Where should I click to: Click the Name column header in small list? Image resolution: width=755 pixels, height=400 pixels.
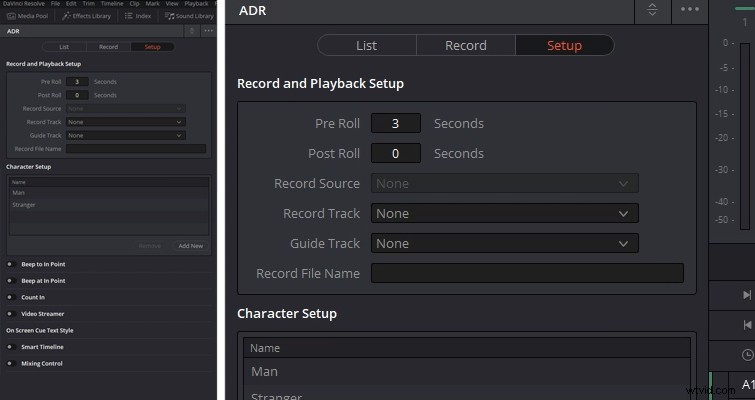[x=109, y=182]
